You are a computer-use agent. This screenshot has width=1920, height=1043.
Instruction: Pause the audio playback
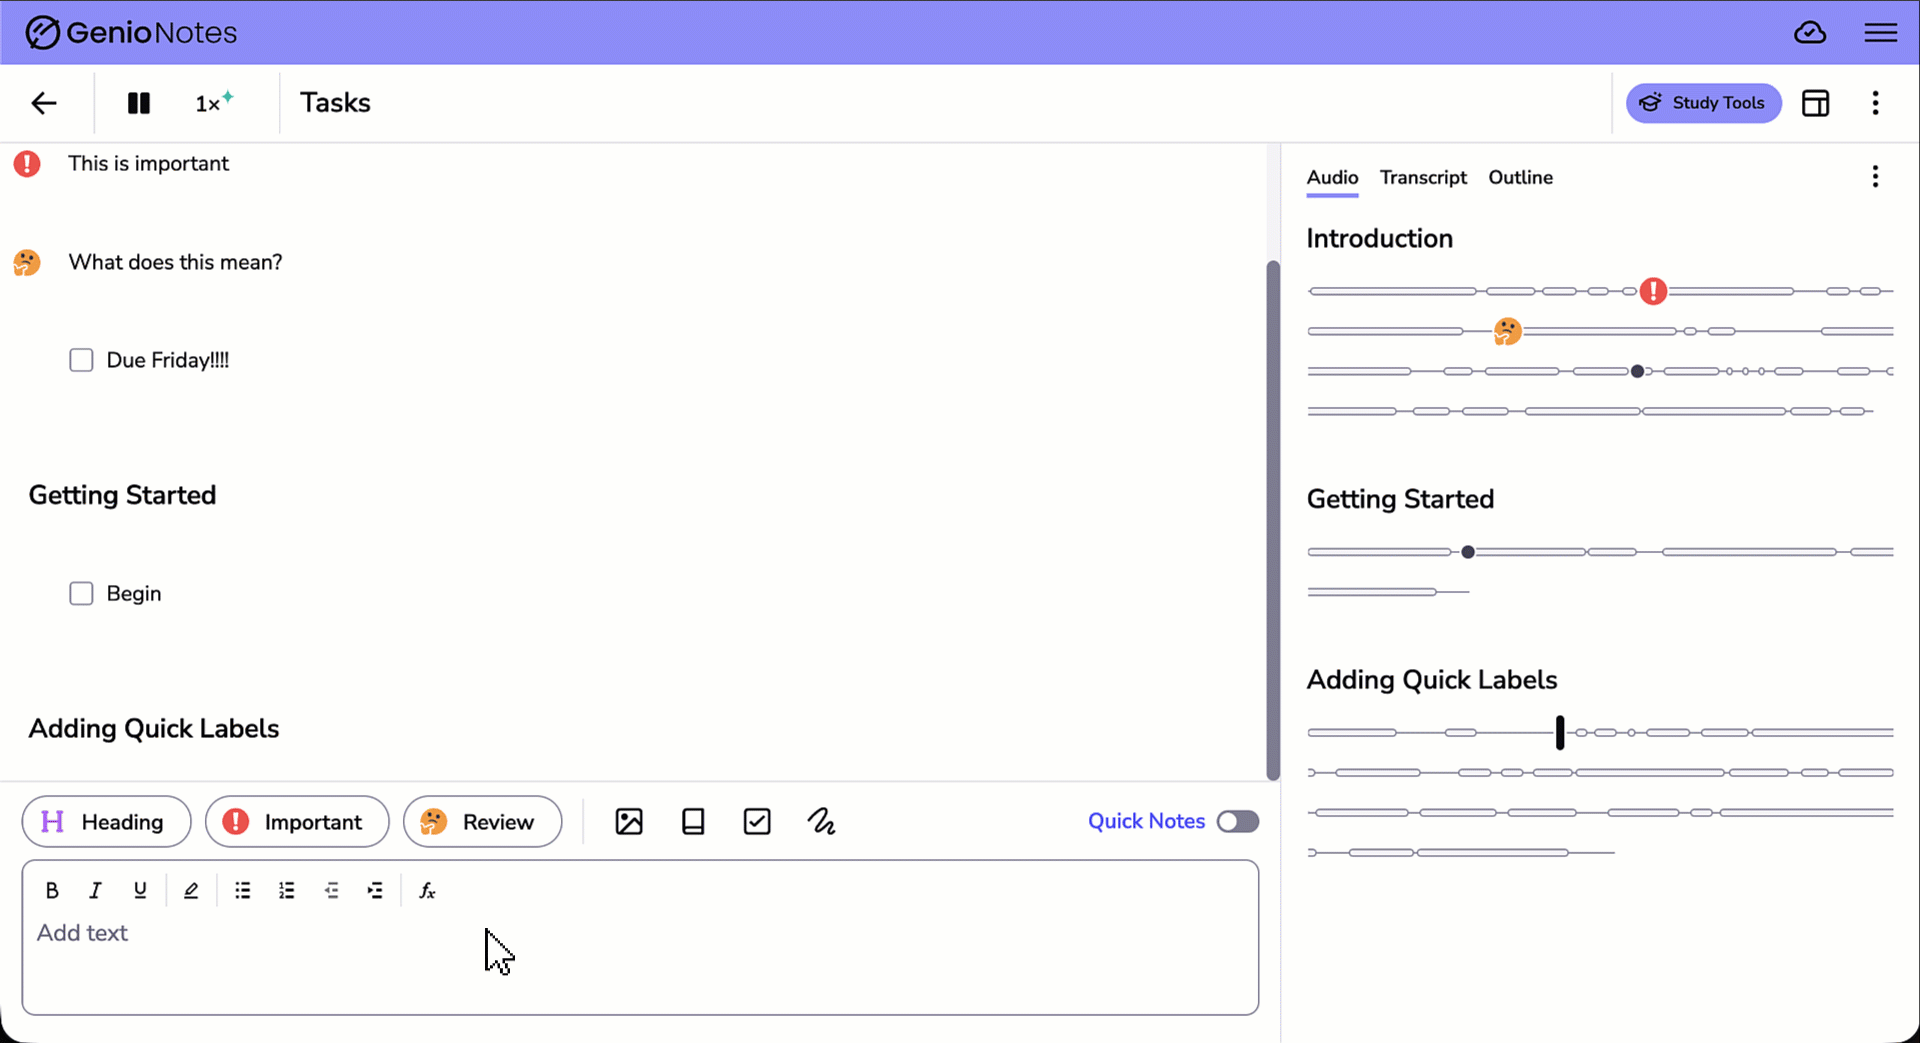(x=139, y=103)
